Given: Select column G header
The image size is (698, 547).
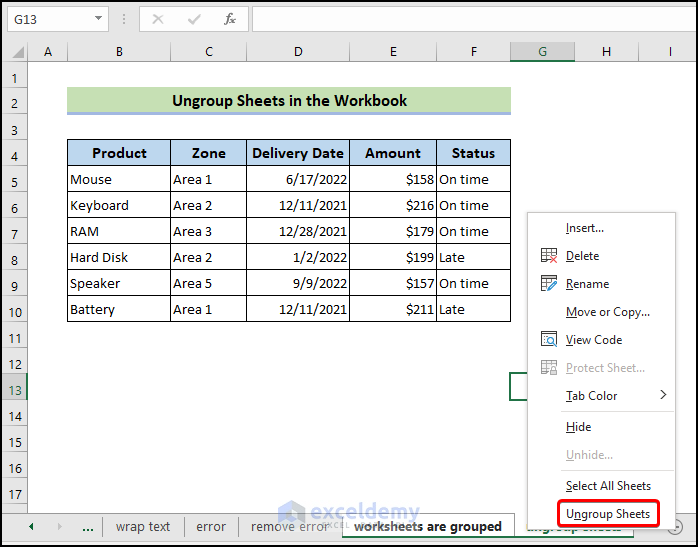Looking at the screenshot, I should coord(542,52).
